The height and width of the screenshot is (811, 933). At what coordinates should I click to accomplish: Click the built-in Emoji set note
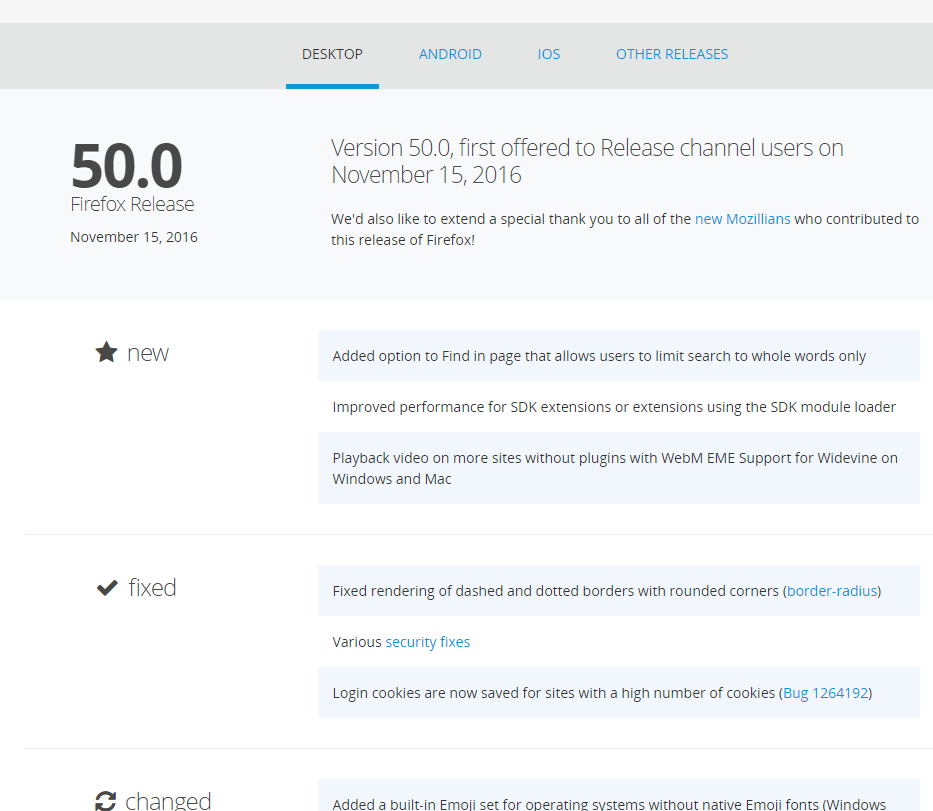(608, 803)
